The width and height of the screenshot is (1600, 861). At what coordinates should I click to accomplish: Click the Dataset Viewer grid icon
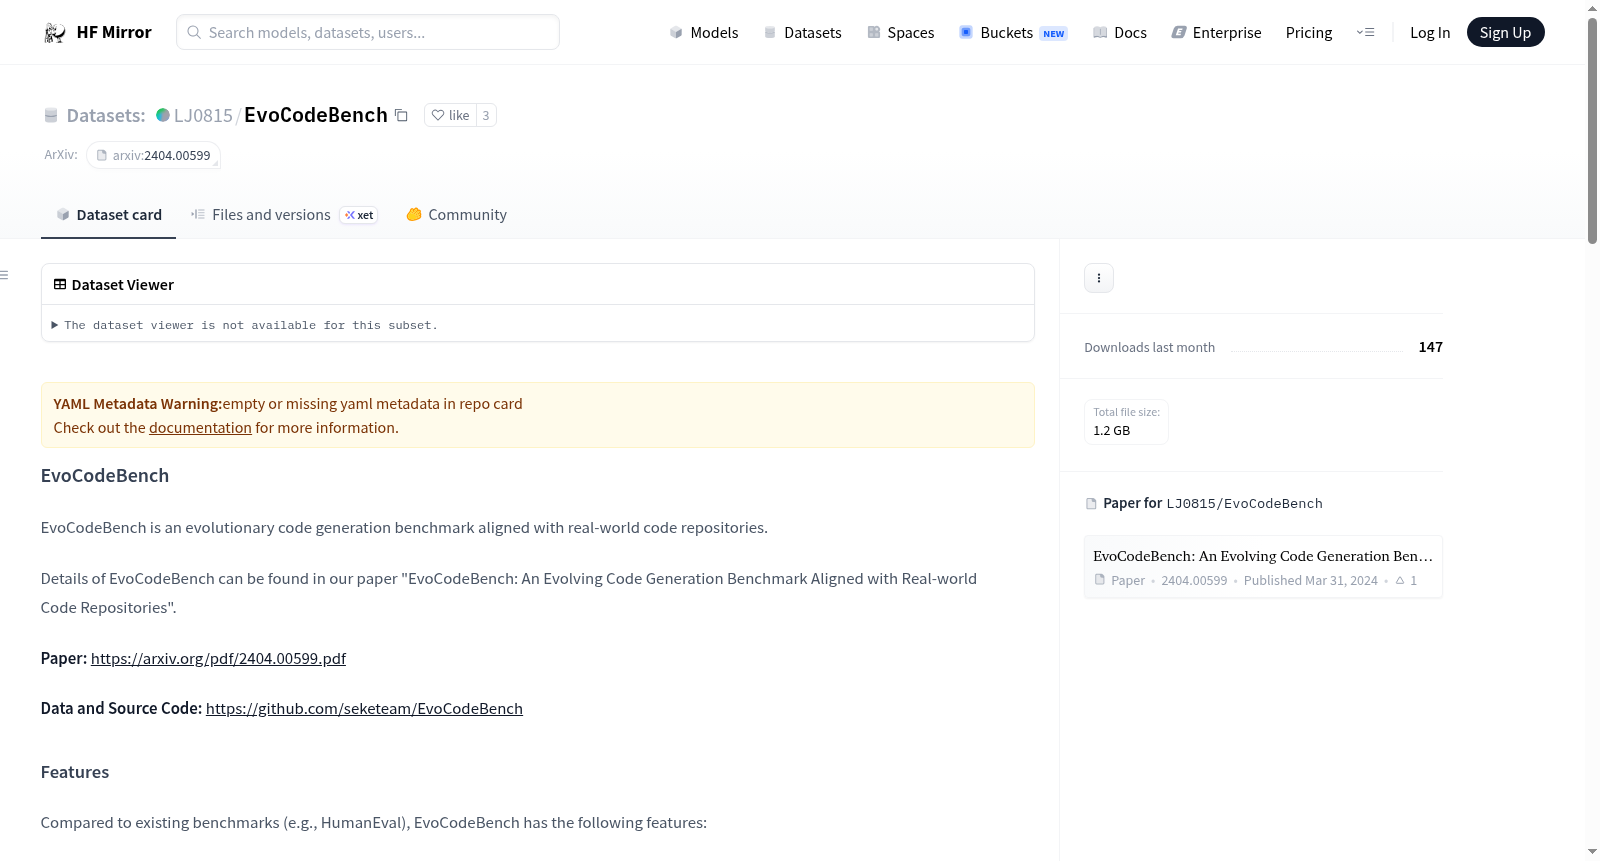tap(60, 285)
